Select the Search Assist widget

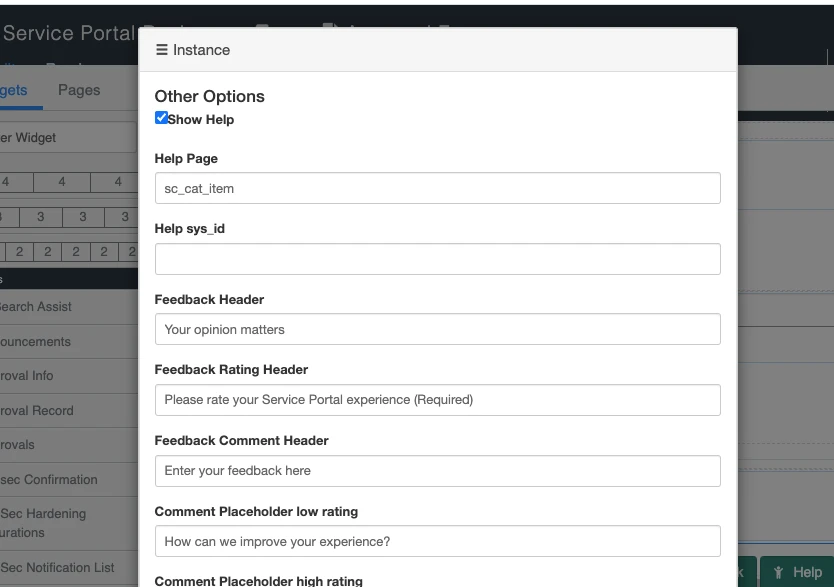35,307
